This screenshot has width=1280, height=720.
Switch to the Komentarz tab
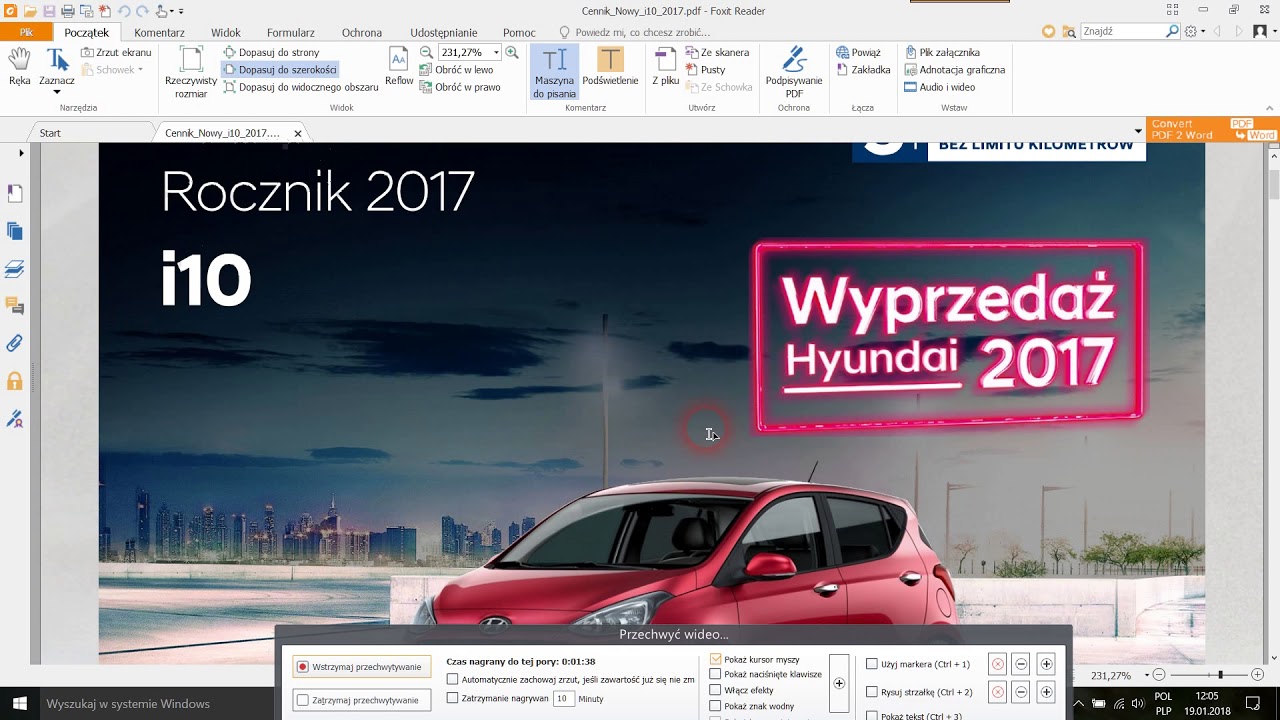pos(159,33)
